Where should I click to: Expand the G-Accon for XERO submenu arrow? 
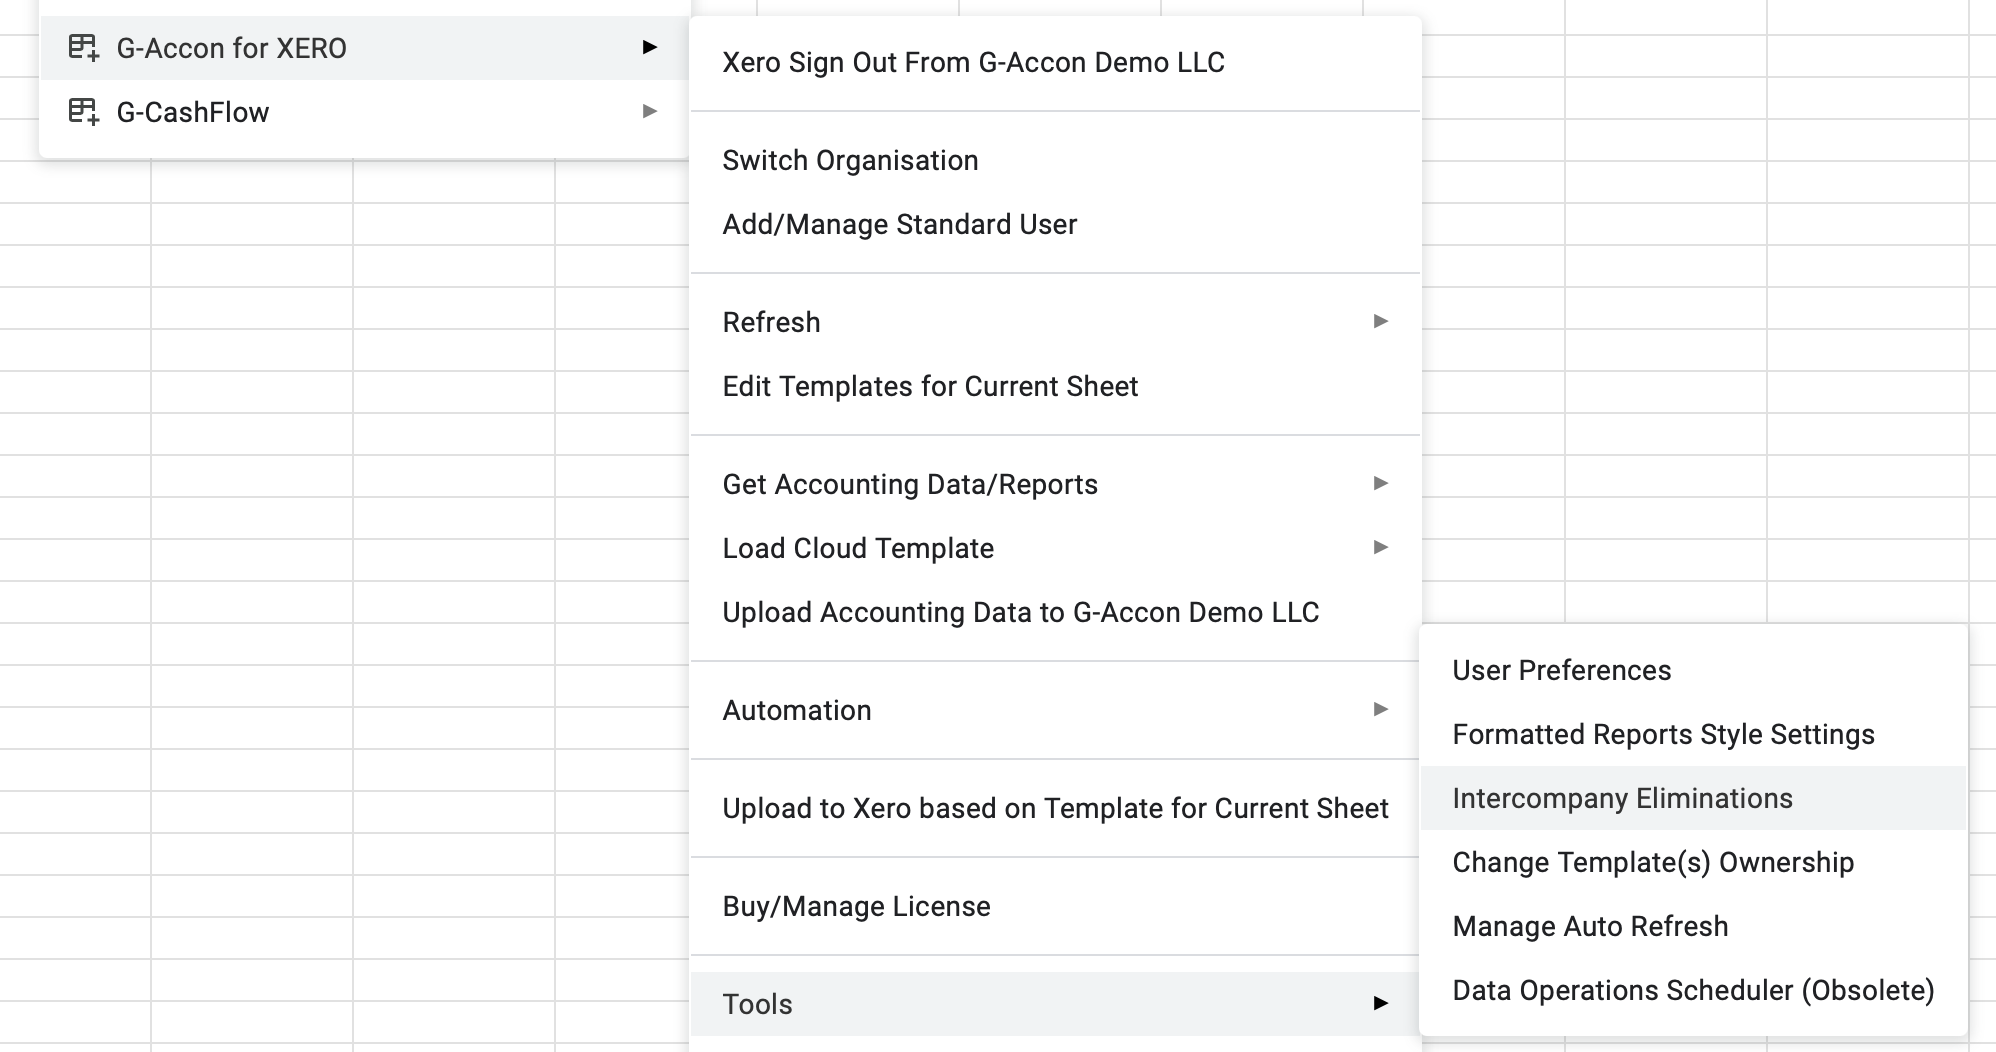(x=650, y=47)
